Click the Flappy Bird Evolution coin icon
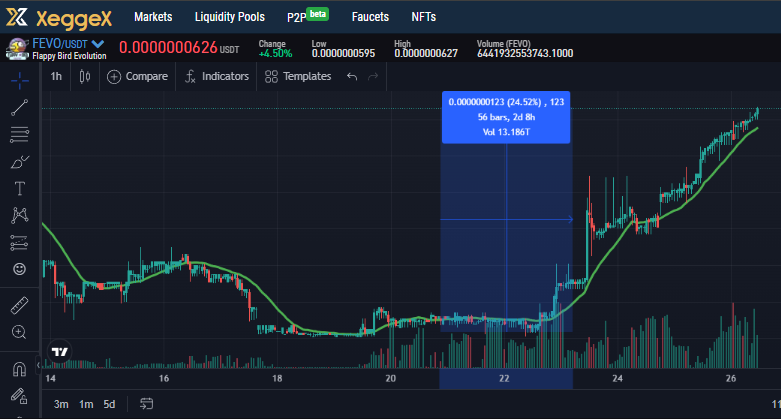Image resolution: width=781 pixels, height=419 pixels. (17, 49)
